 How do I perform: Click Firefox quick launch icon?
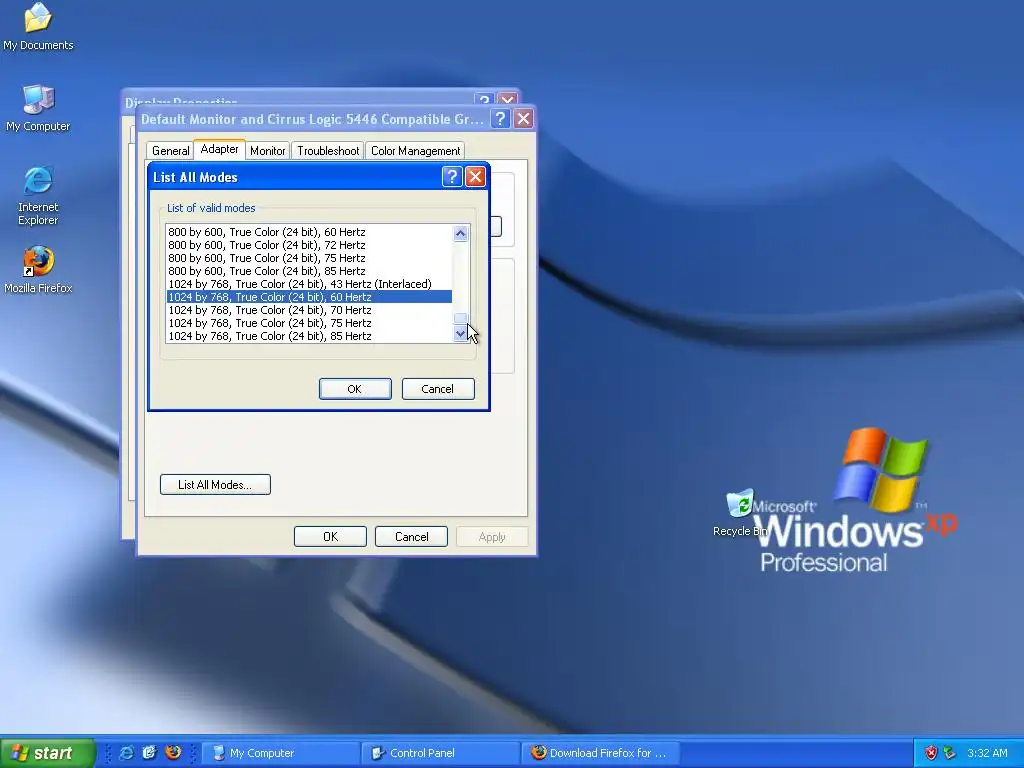point(173,753)
